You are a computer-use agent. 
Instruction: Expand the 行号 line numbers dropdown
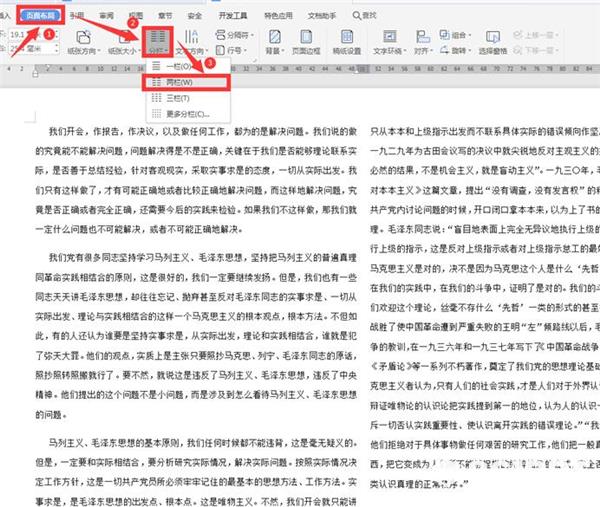click(224, 47)
